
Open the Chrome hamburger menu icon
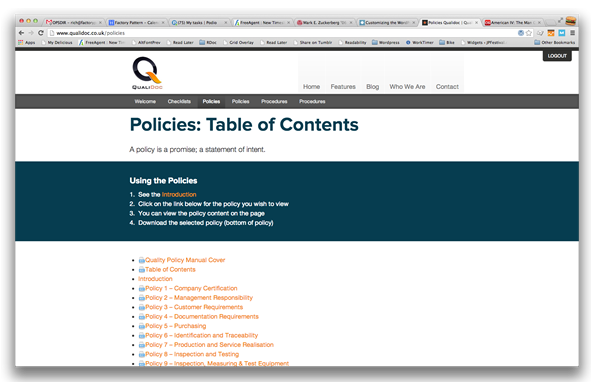coord(572,33)
